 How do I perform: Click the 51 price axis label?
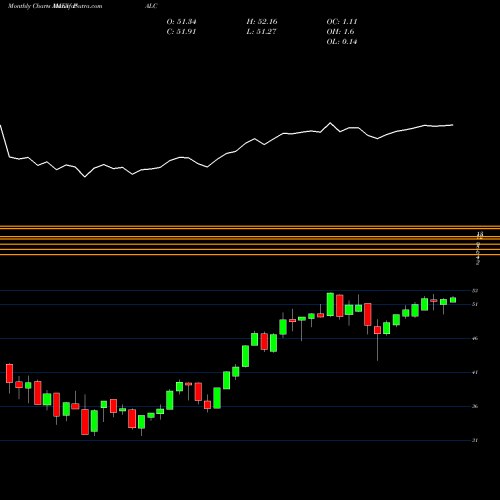pyautogui.click(x=475, y=304)
